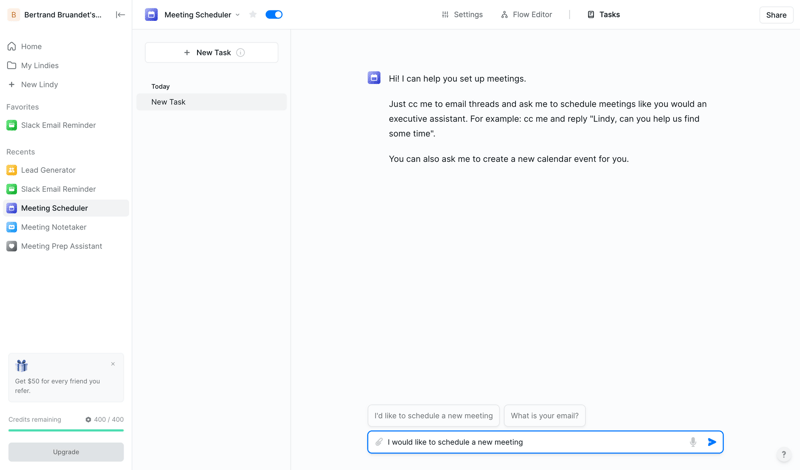Screen dimensions: 800x470
Task: Open the help question mark button
Action: tap(784, 454)
